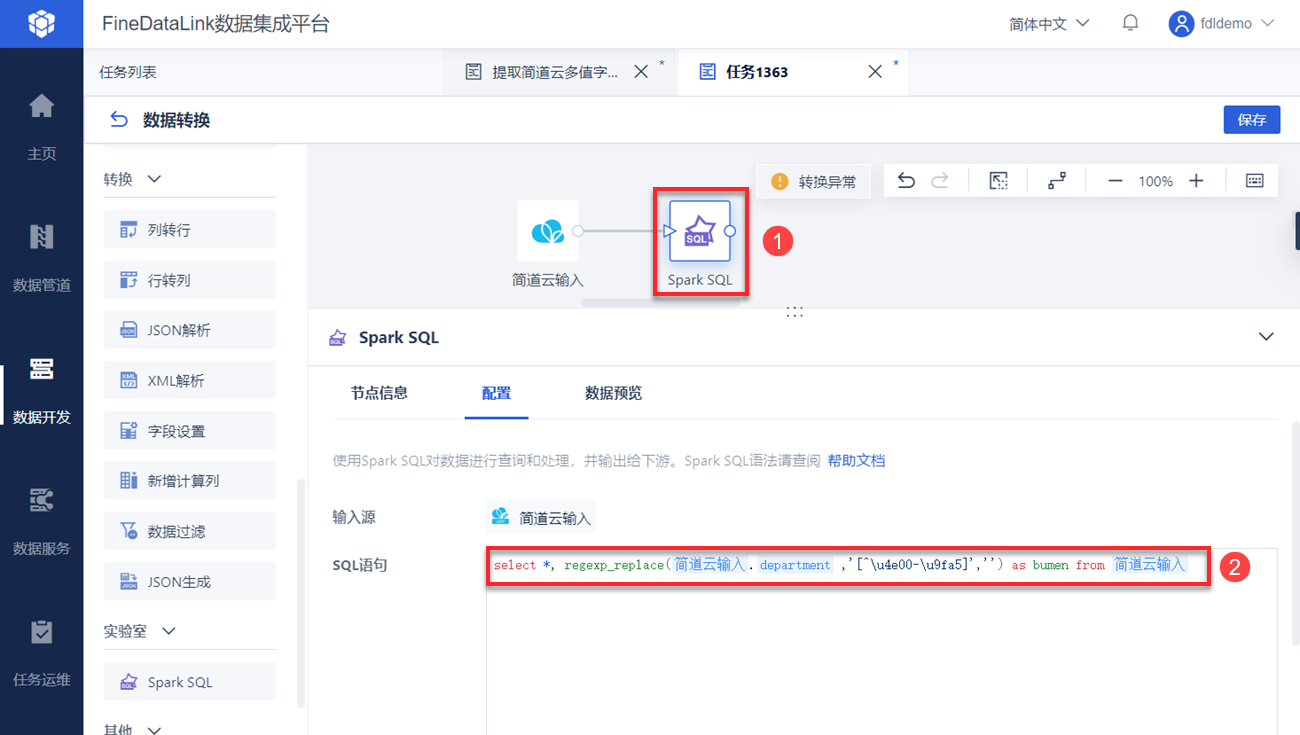Viewport: 1300px width, 735px height.
Task: Open the notification bell
Action: coord(1131,23)
